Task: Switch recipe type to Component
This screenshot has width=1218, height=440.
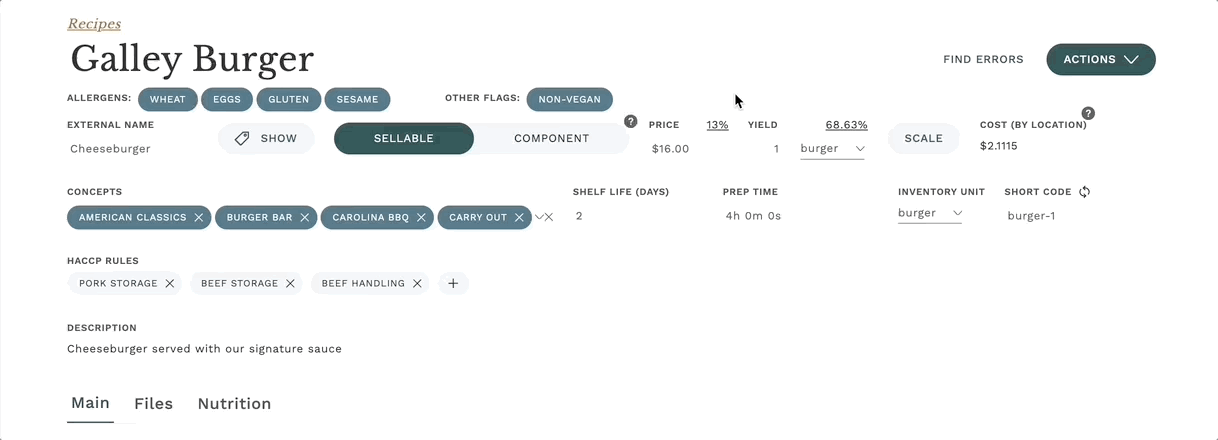Action: point(551,139)
